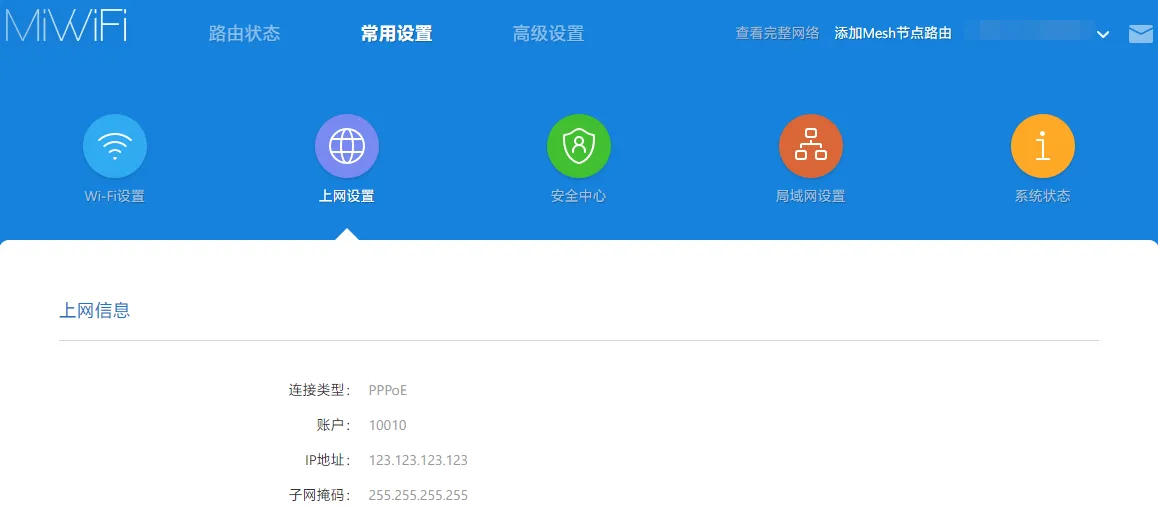The height and width of the screenshot is (508, 1158).
Task: Go to the 高级设置 tab
Action: [548, 34]
